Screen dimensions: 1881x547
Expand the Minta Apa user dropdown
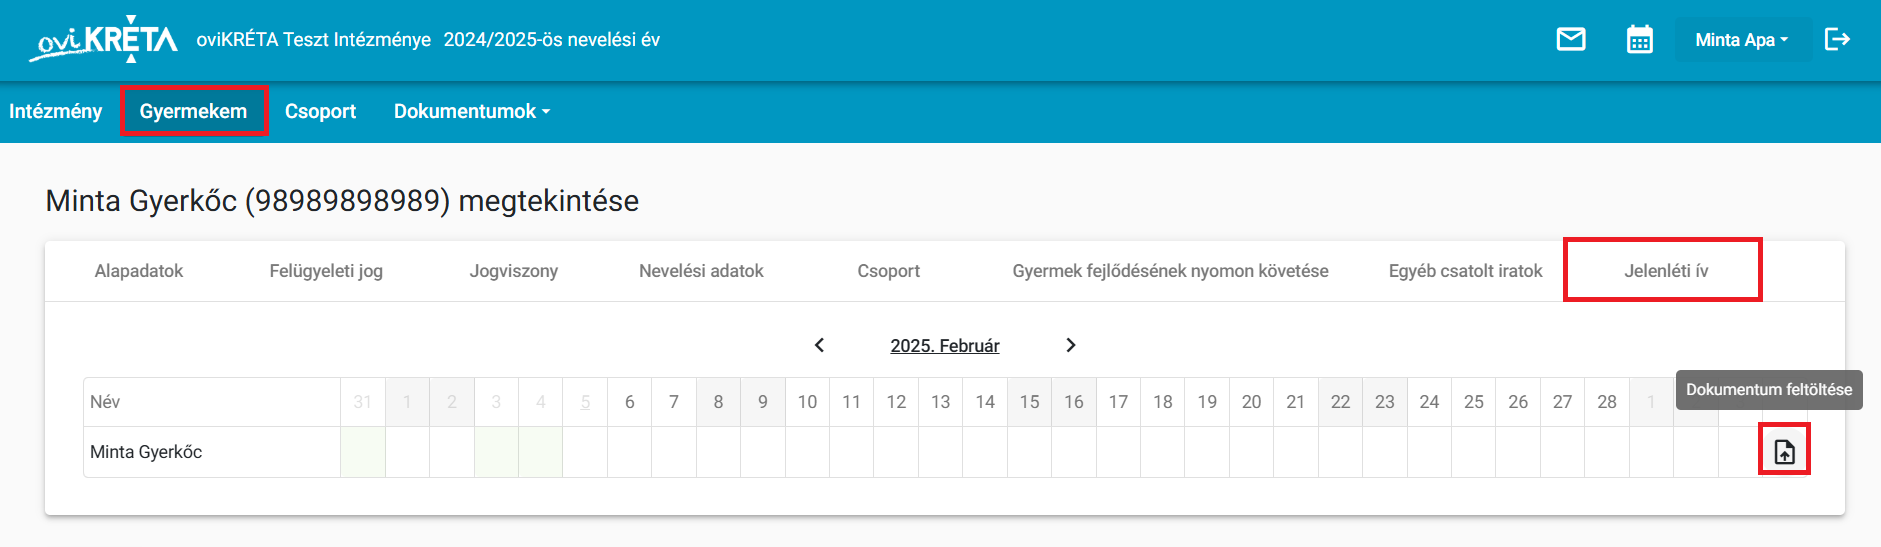pyautogui.click(x=1742, y=40)
